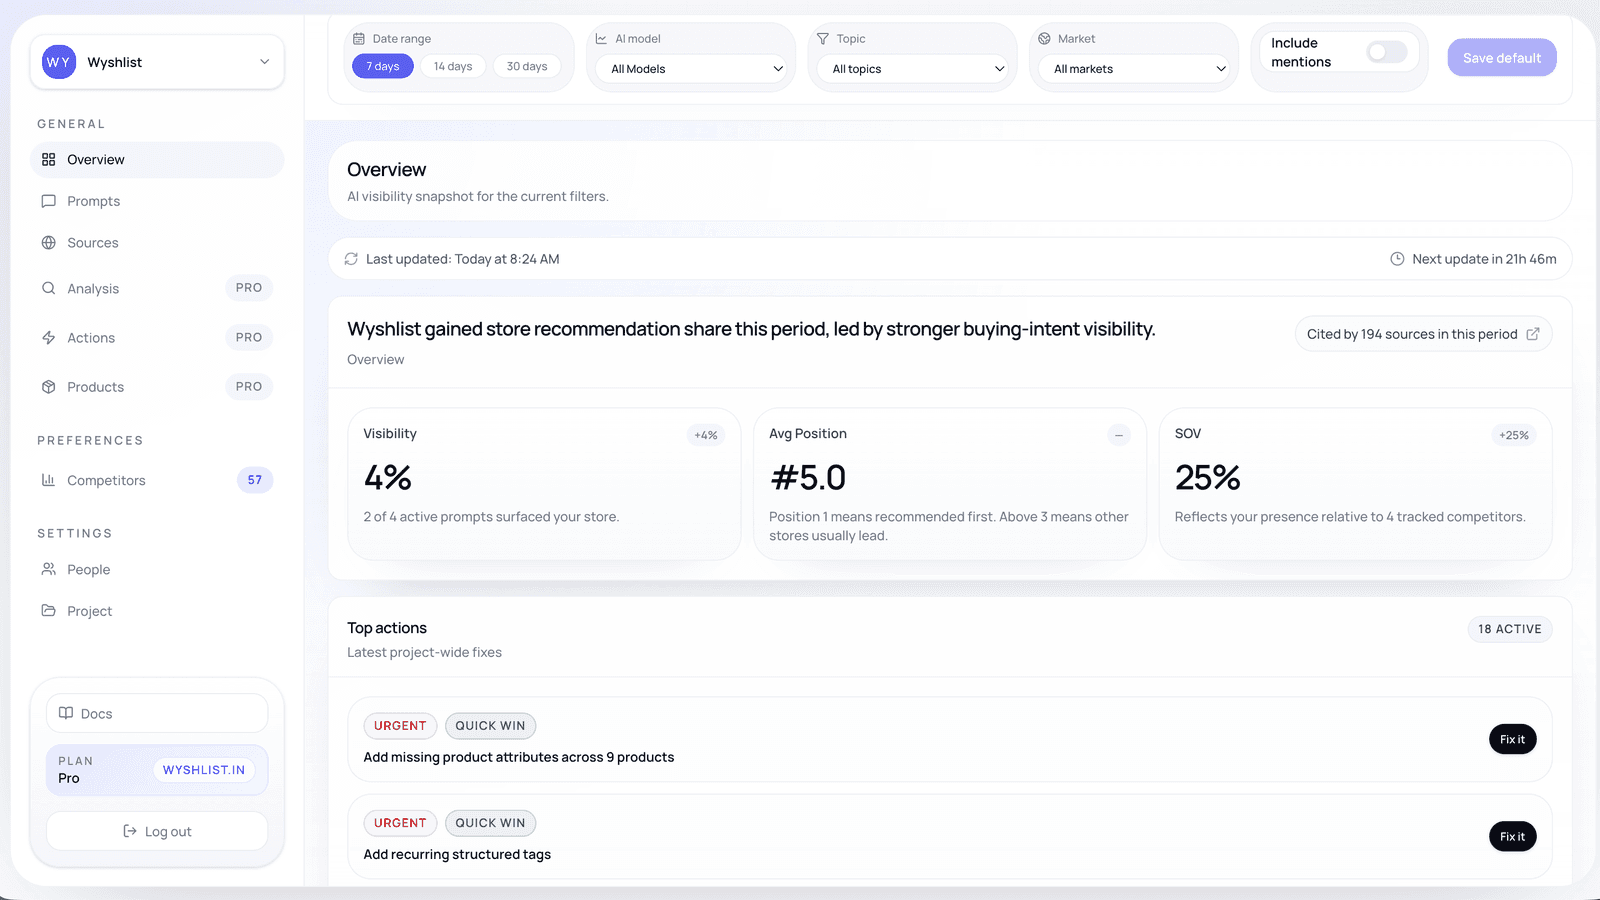Screen dimensions: 1600x900
Task: Go to the Sources page
Action: [157, 243]
